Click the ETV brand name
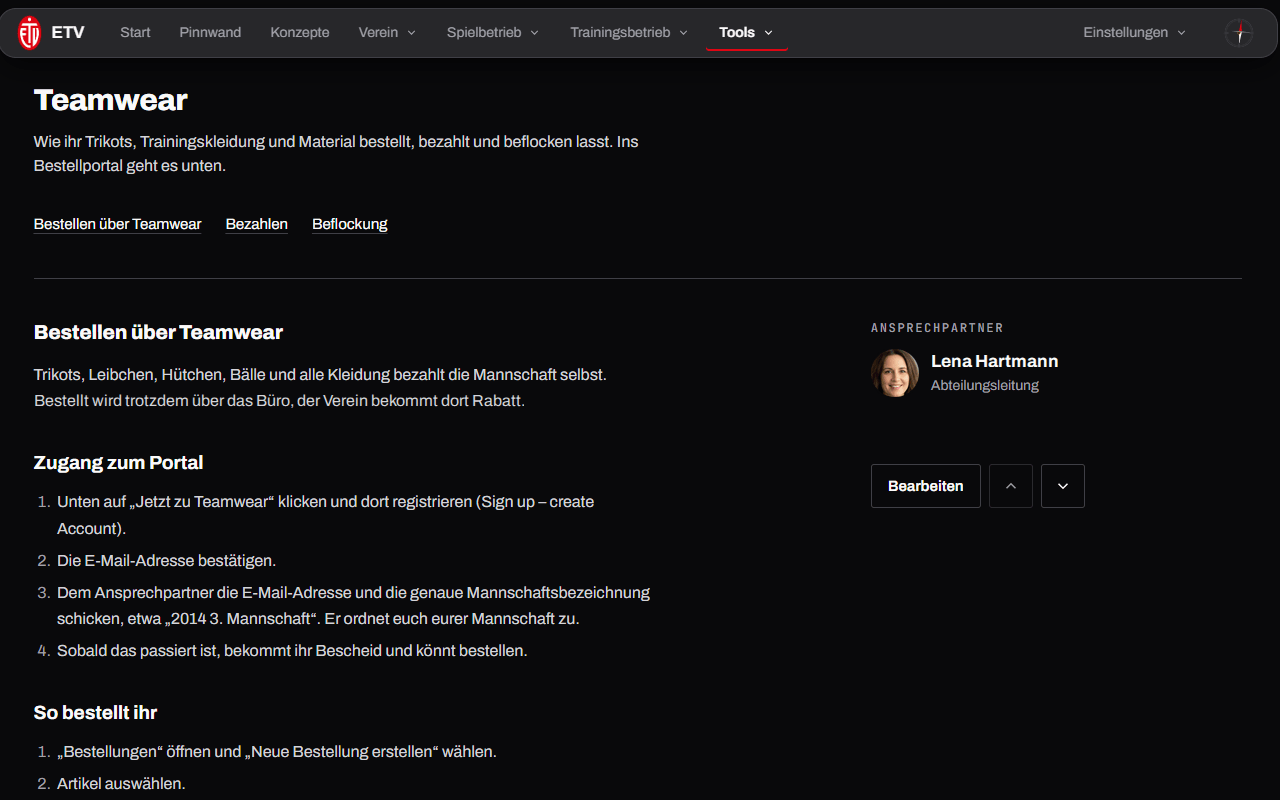Viewport: 1280px width, 800px height. (68, 32)
